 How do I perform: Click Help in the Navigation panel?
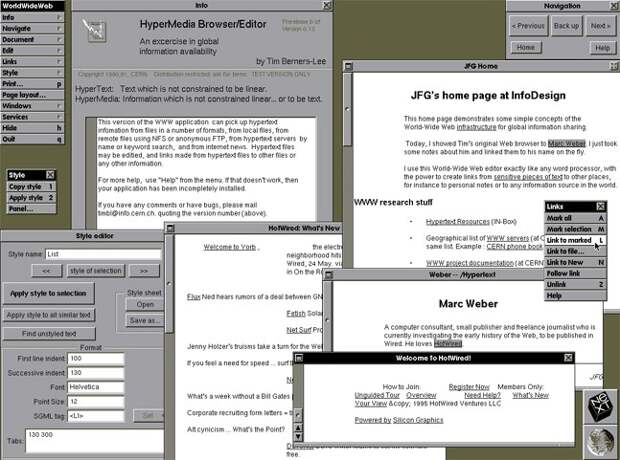[602, 48]
